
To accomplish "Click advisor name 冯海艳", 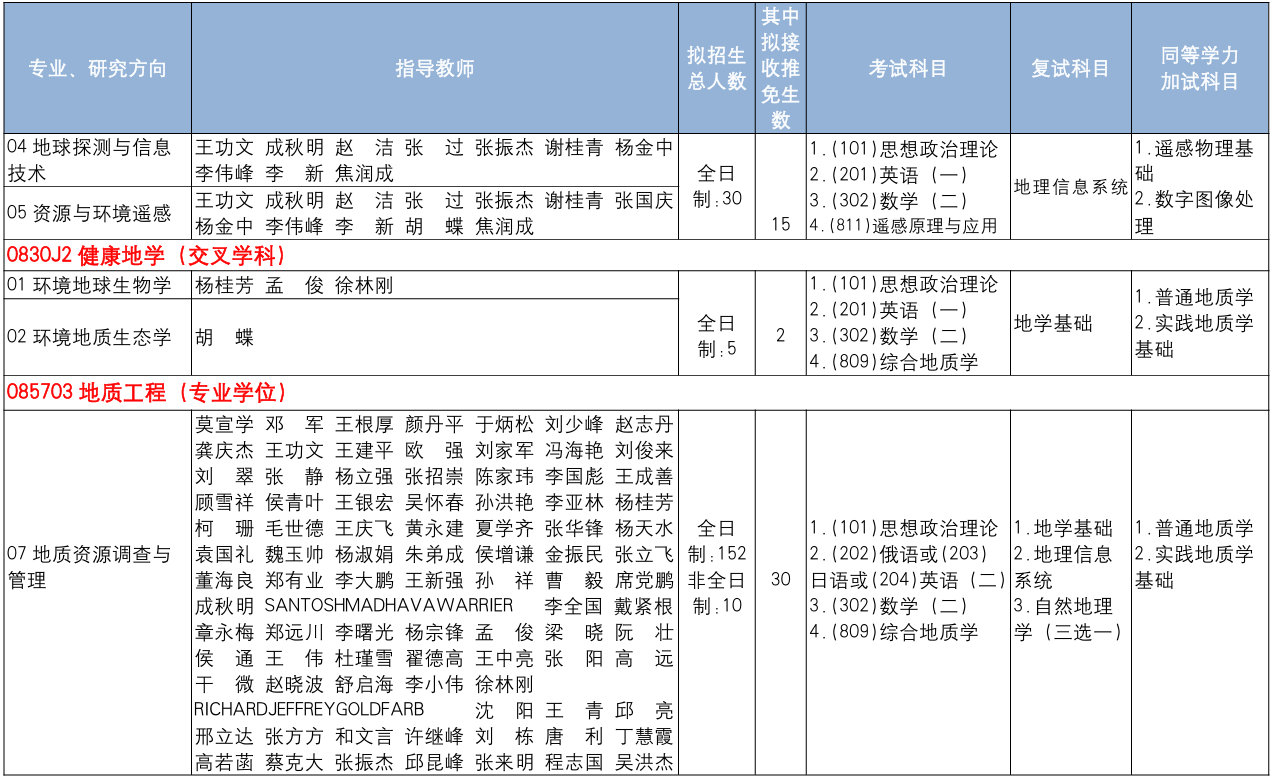I will (x=574, y=450).
